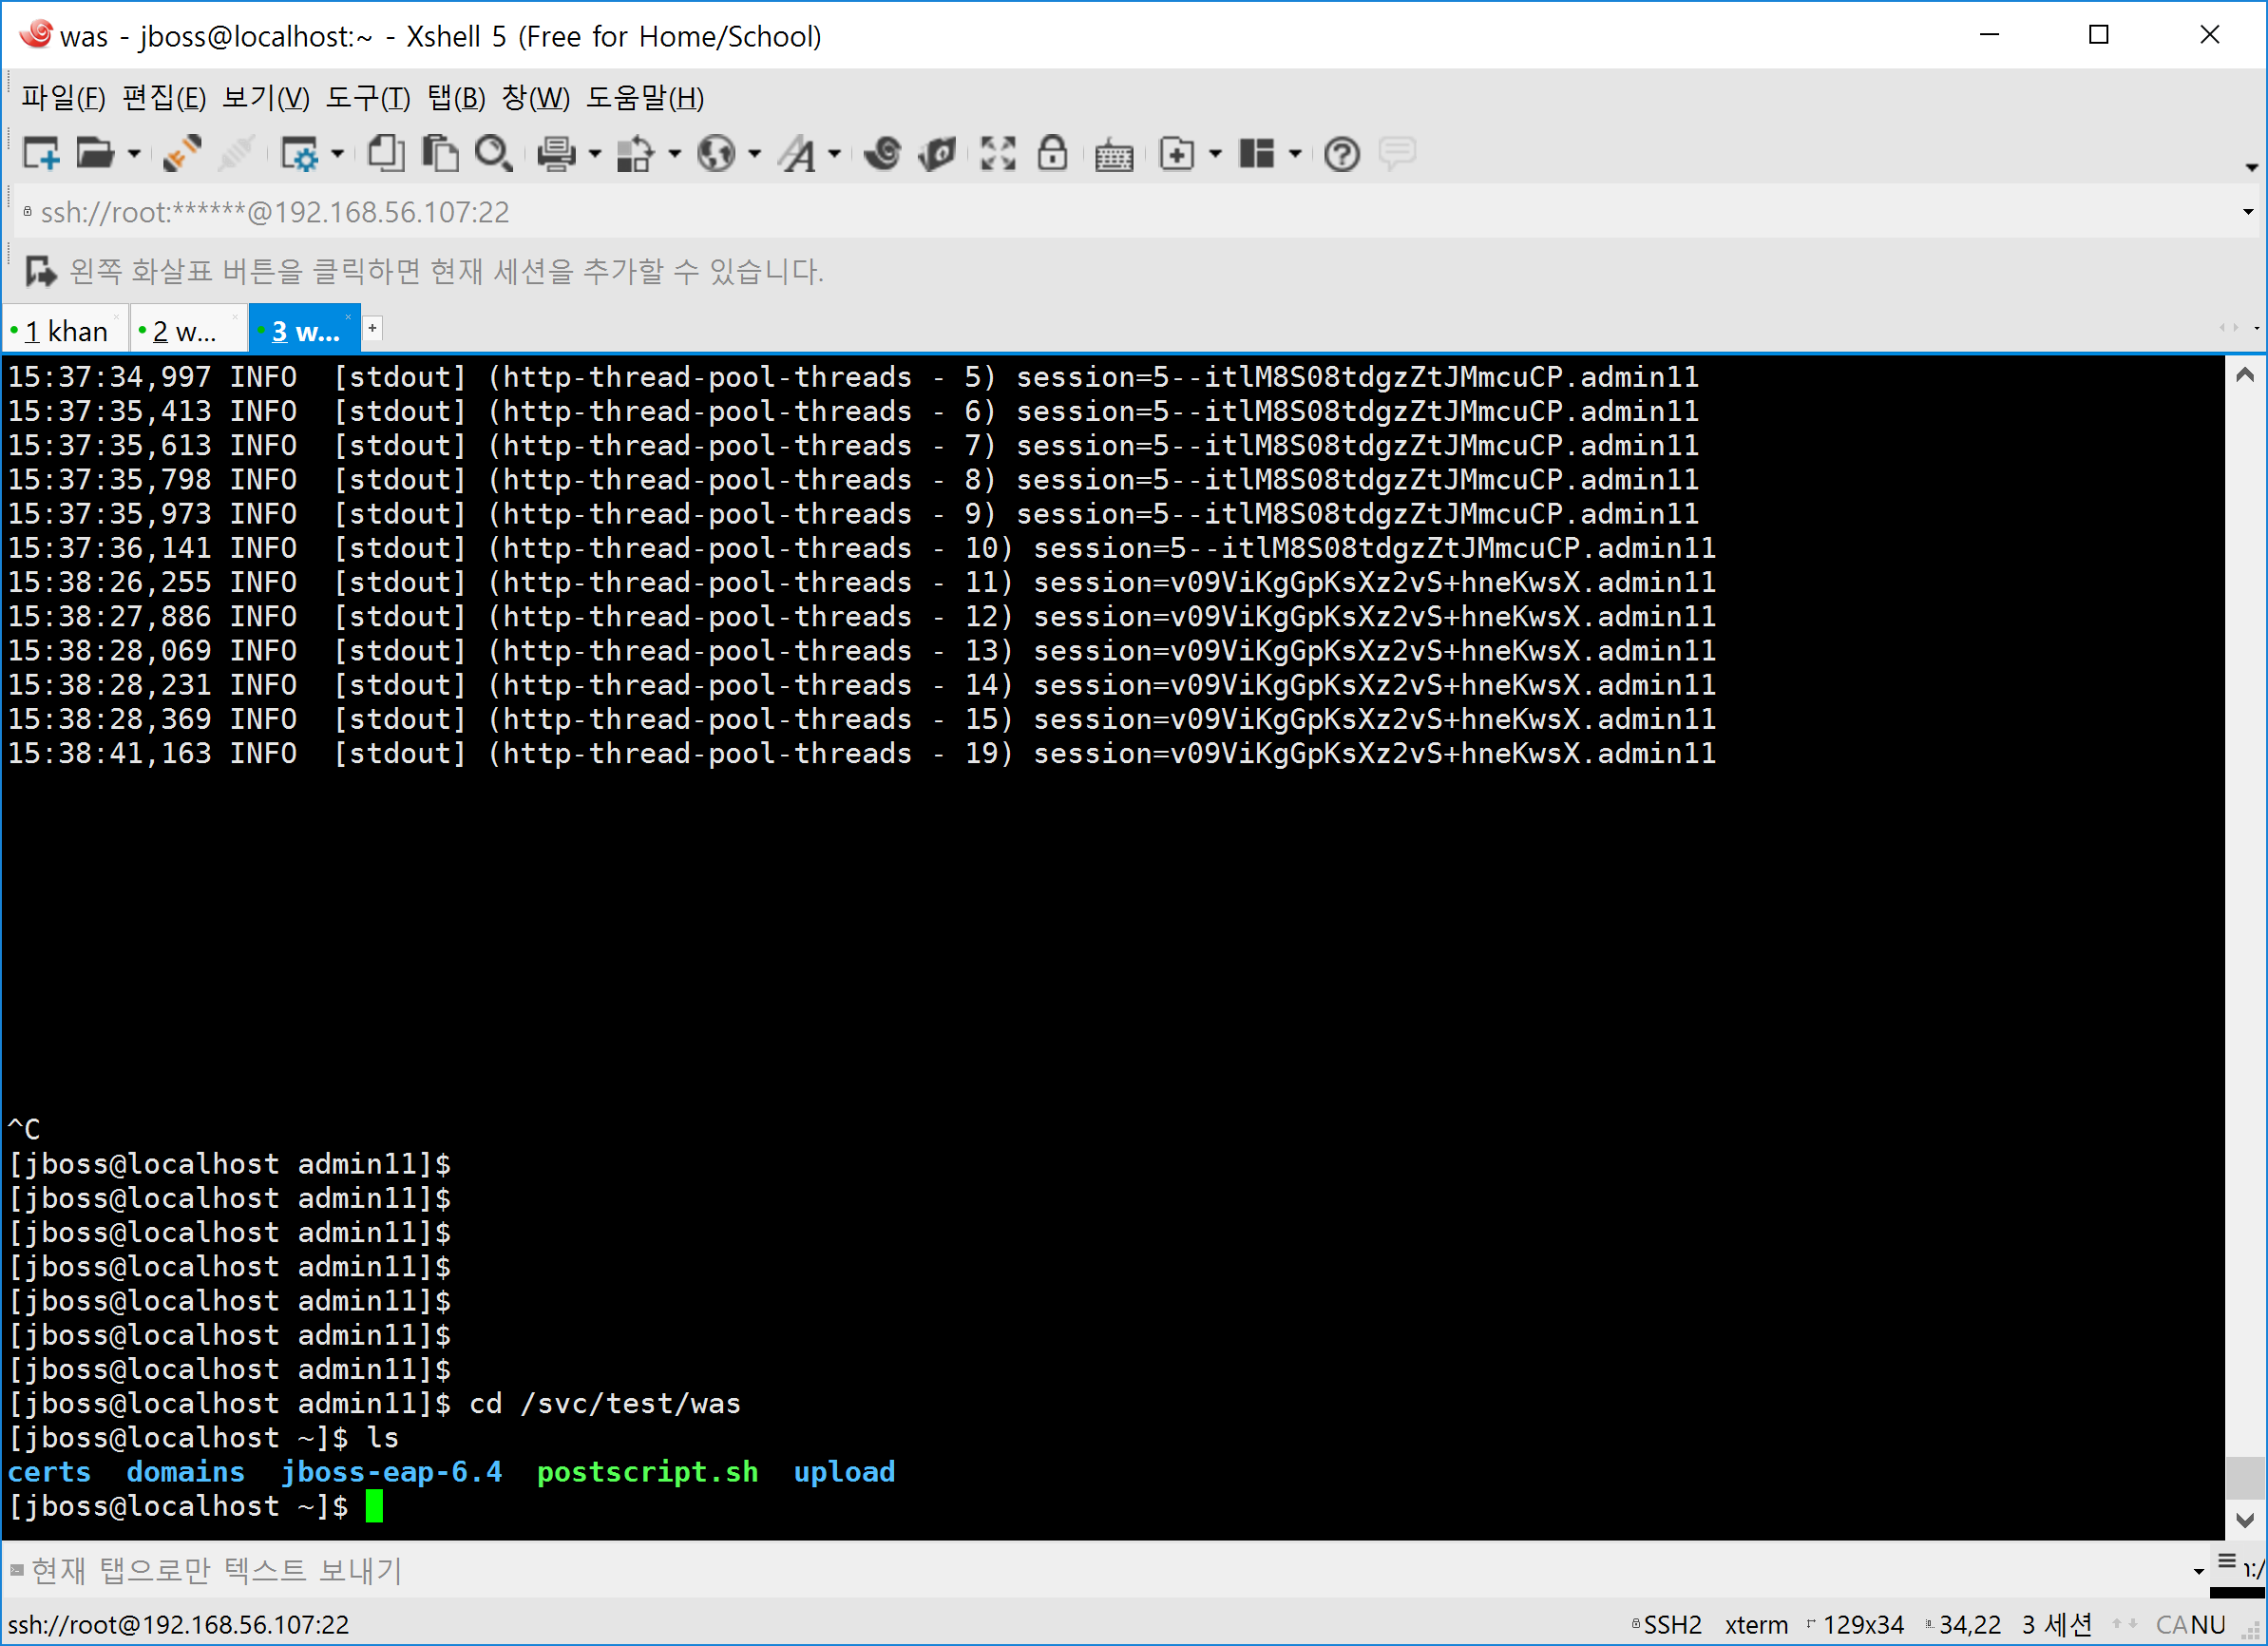Click the Reconnect plug icon

pos(182,154)
